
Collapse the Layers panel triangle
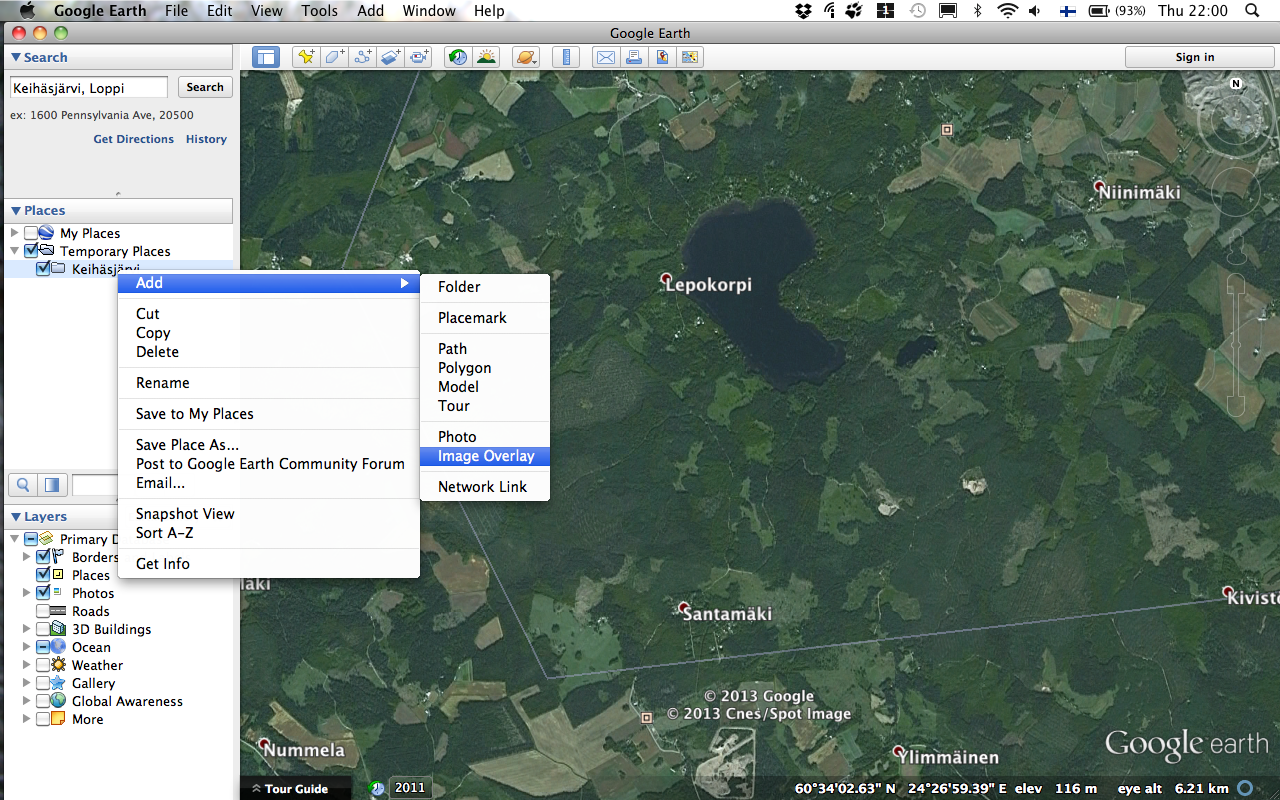click(16, 517)
